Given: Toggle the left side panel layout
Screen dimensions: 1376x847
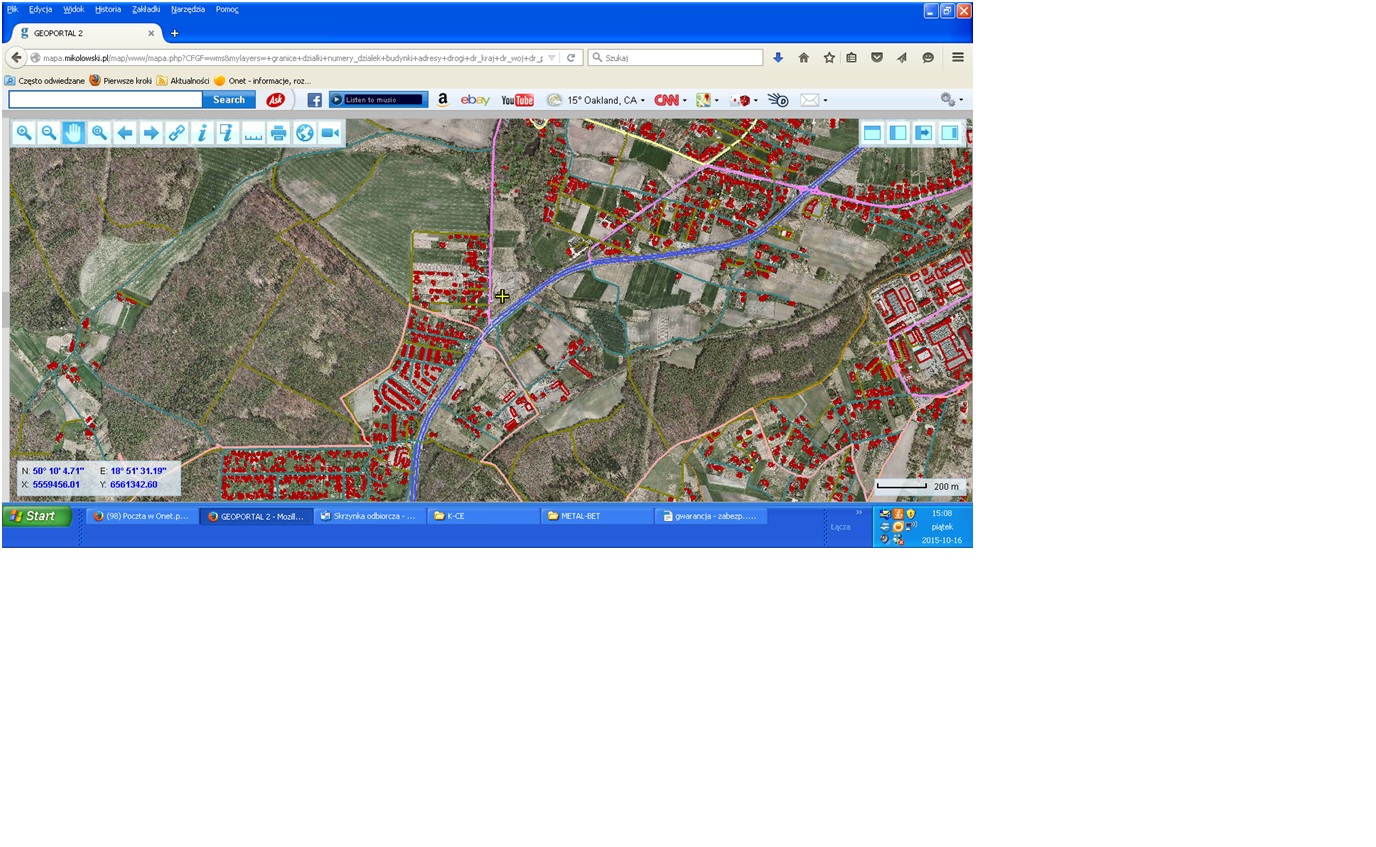Looking at the screenshot, I should [x=898, y=133].
